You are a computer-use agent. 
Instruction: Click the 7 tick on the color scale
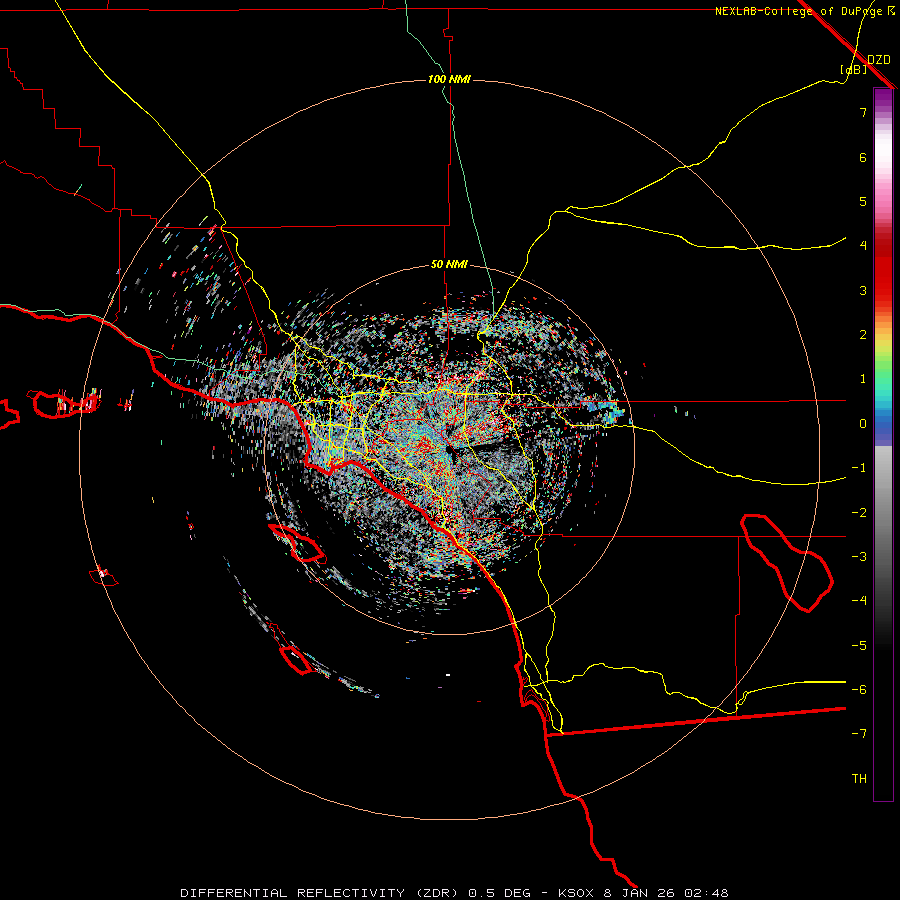tap(863, 112)
